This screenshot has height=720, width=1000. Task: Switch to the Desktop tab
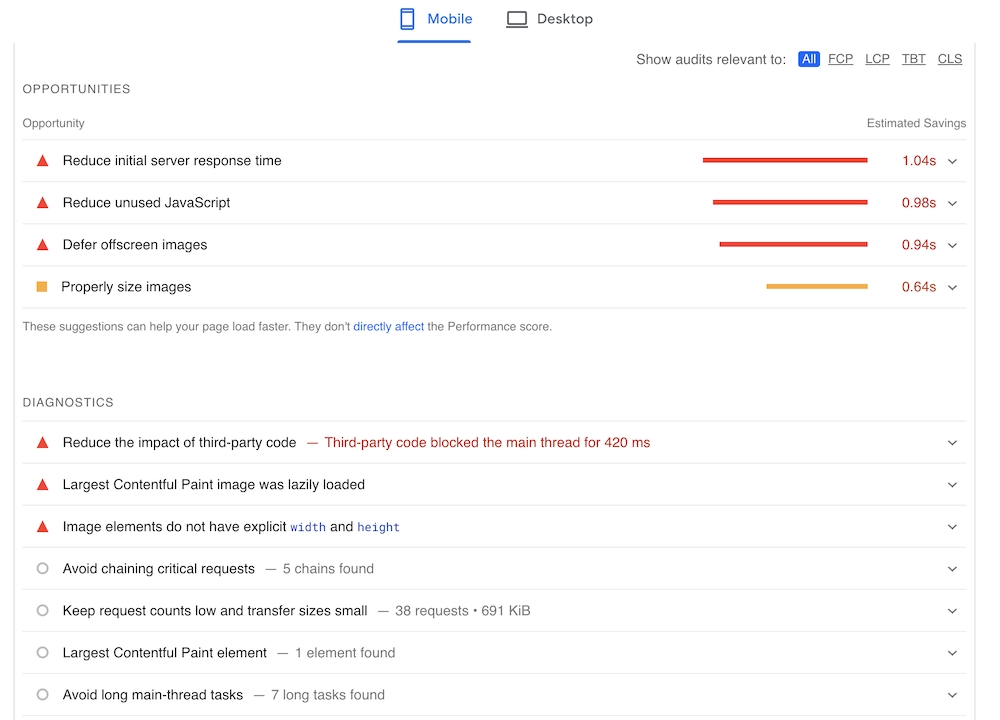tap(549, 19)
